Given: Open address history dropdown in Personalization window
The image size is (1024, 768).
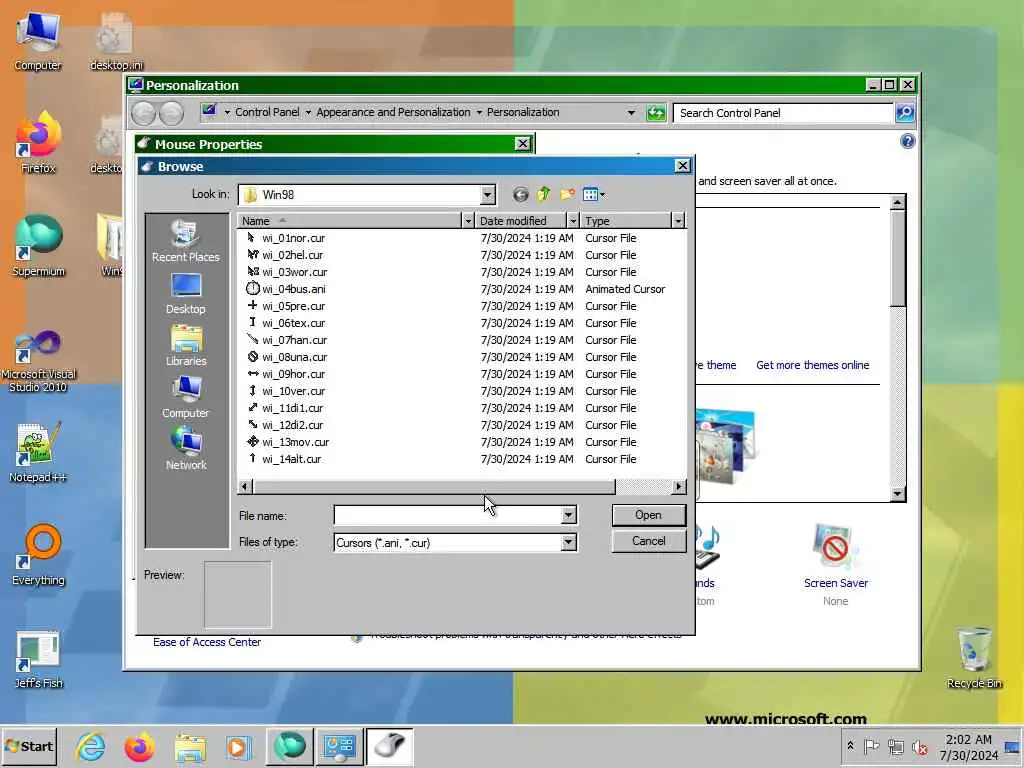Looking at the screenshot, I should (631, 113).
